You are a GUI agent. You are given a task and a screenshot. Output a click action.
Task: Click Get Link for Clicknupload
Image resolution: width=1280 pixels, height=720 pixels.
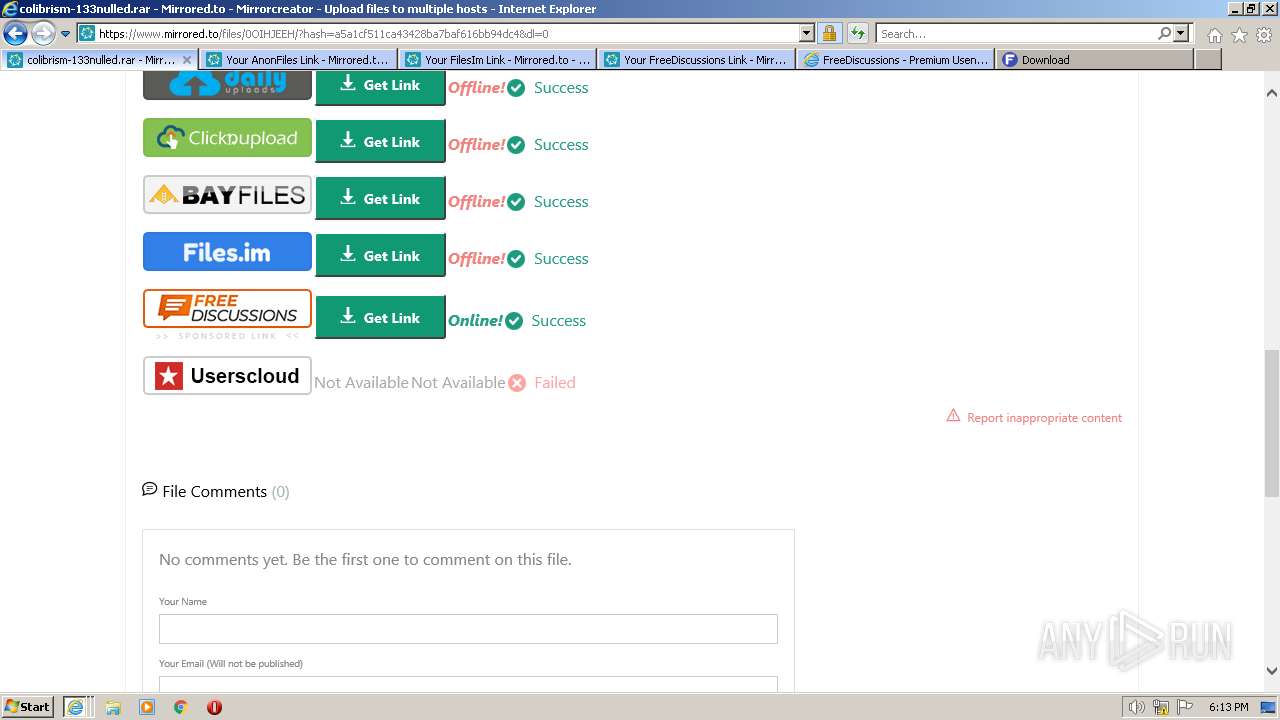pyautogui.click(x=380, y=141)
